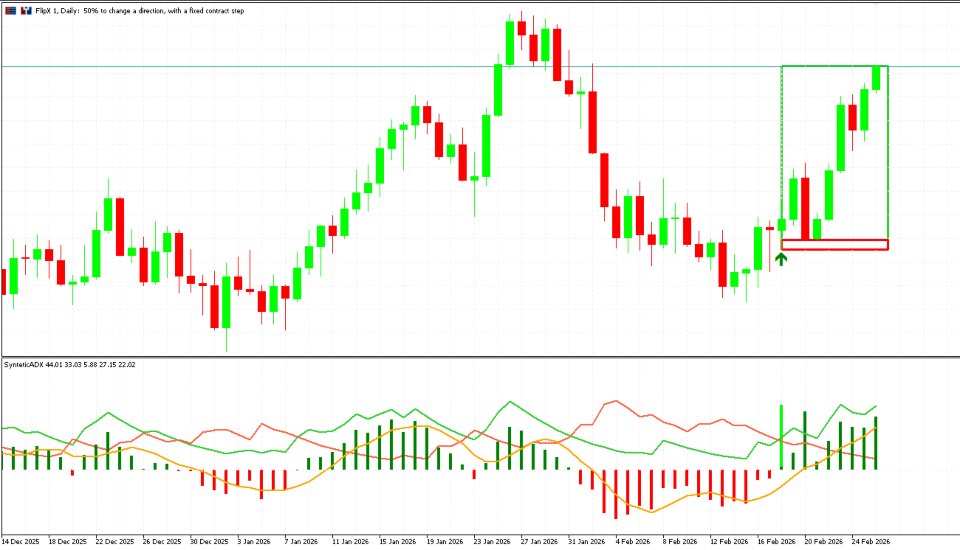Click the 31 Jan 2026 date label
This screenshot has height=550, width=960.
[x=587, y=541]
